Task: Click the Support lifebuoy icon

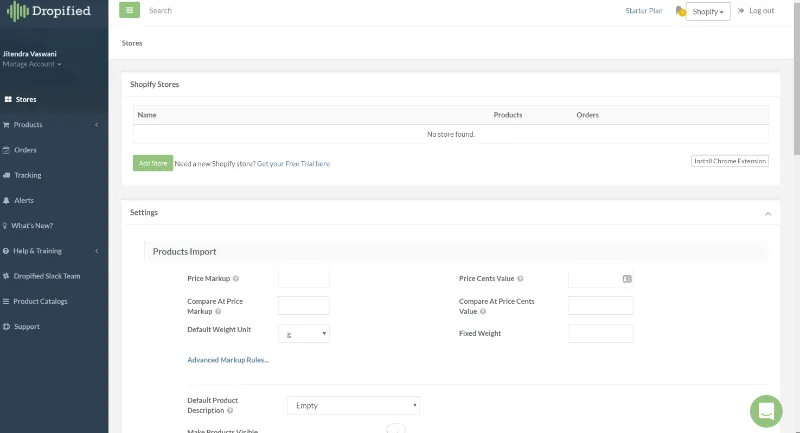Action: pyautogui.click(x=6, y=326)
